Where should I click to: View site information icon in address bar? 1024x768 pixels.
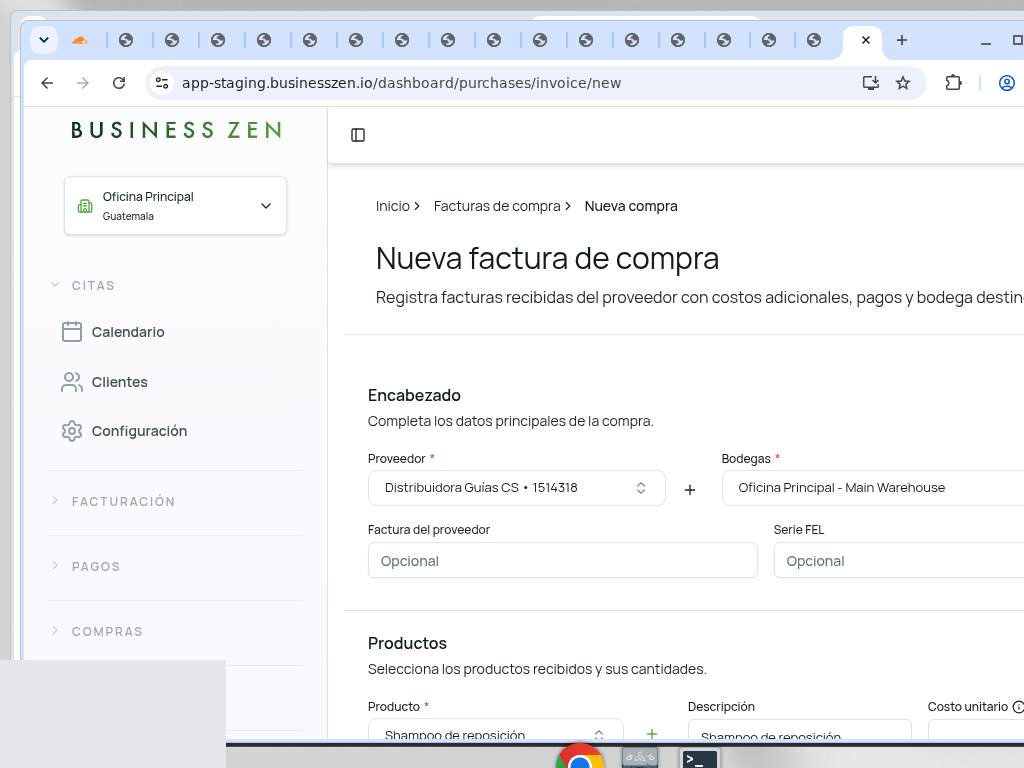pyautogui.click(x=162, y=83)
